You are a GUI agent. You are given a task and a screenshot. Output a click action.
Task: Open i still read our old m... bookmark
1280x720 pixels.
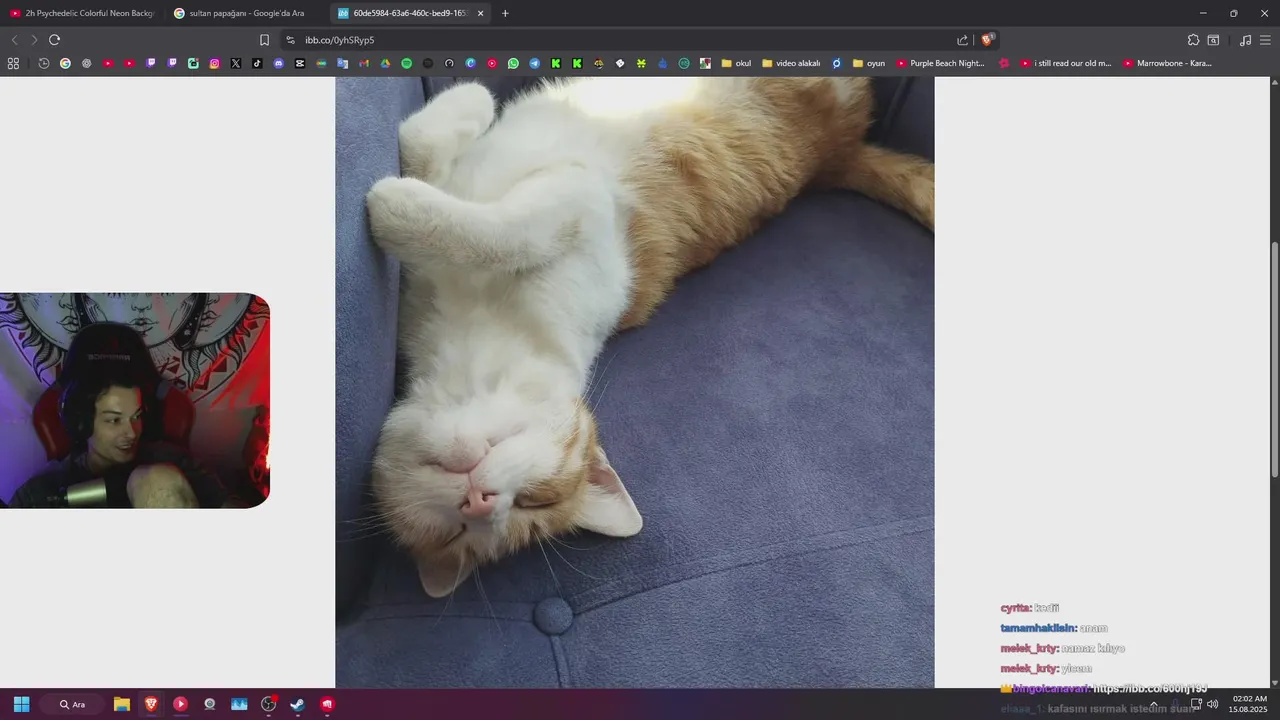pyautogui.click(x=1065, y=63)
